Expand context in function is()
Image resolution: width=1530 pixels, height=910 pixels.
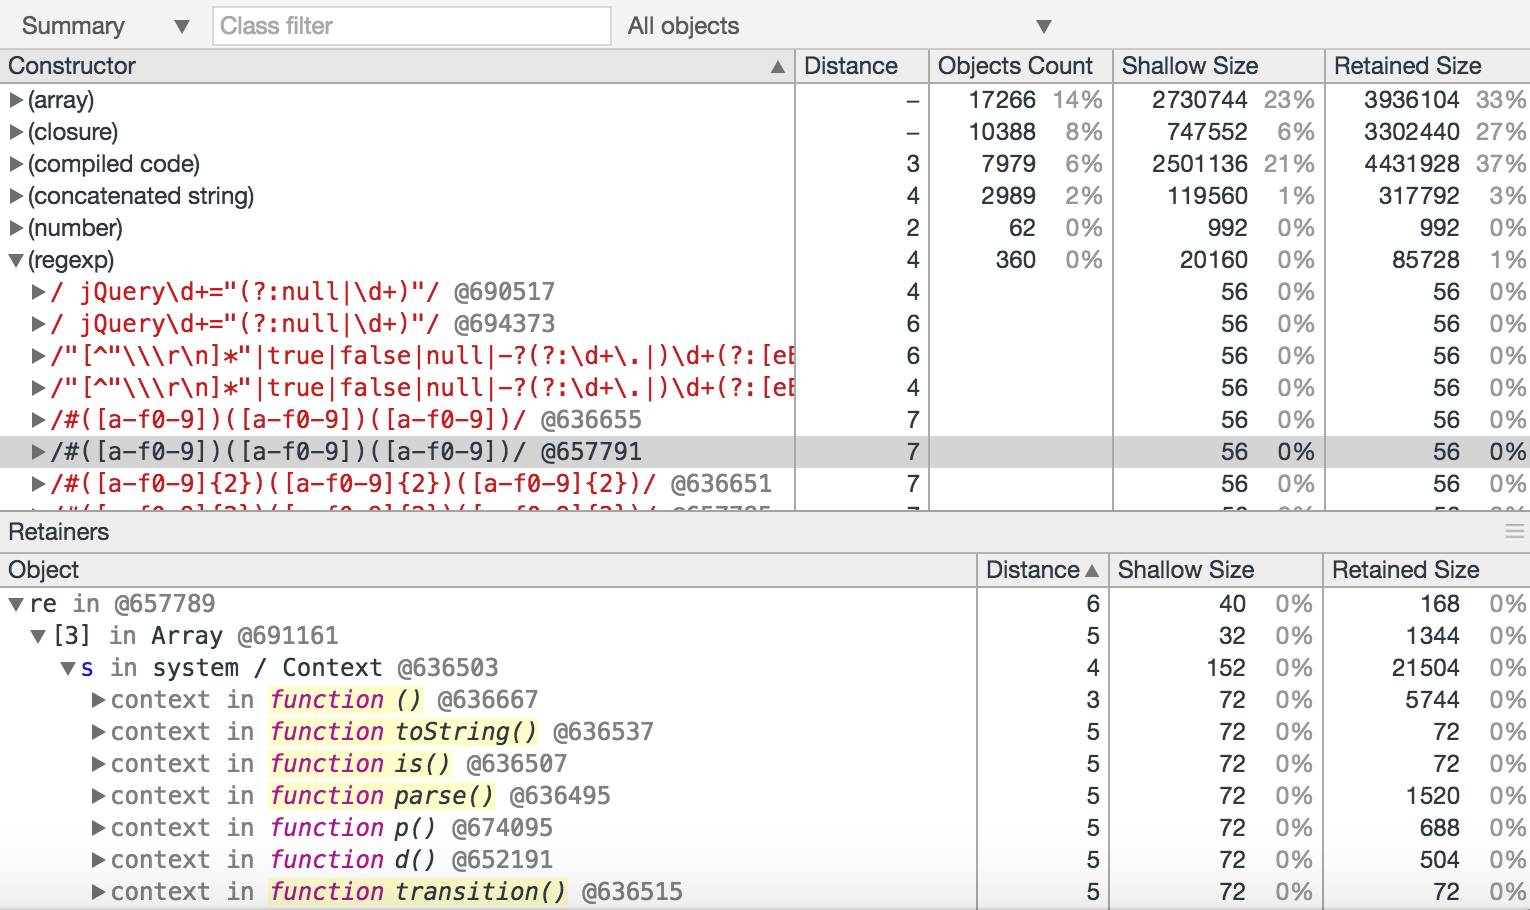point(98,764)
